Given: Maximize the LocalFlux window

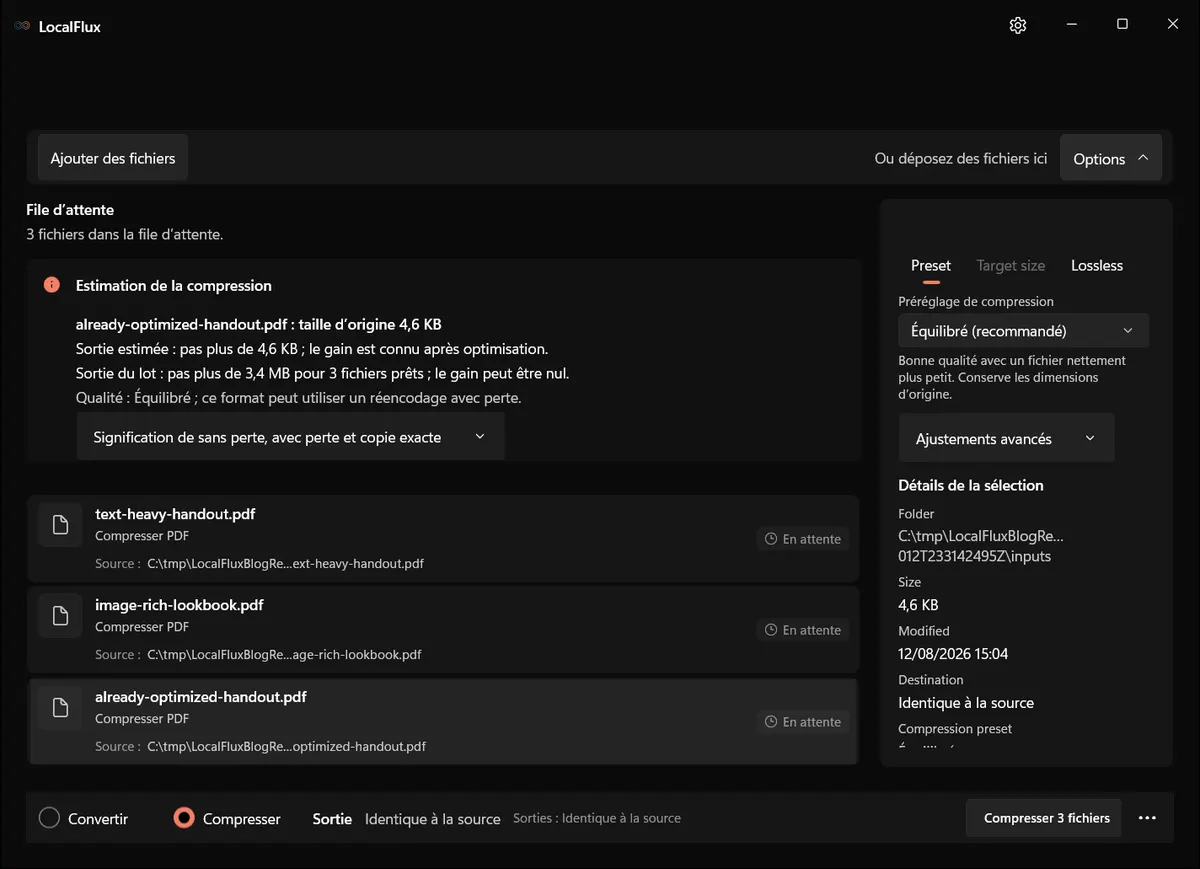Looking at the screenshot, I should point(1122,25).
